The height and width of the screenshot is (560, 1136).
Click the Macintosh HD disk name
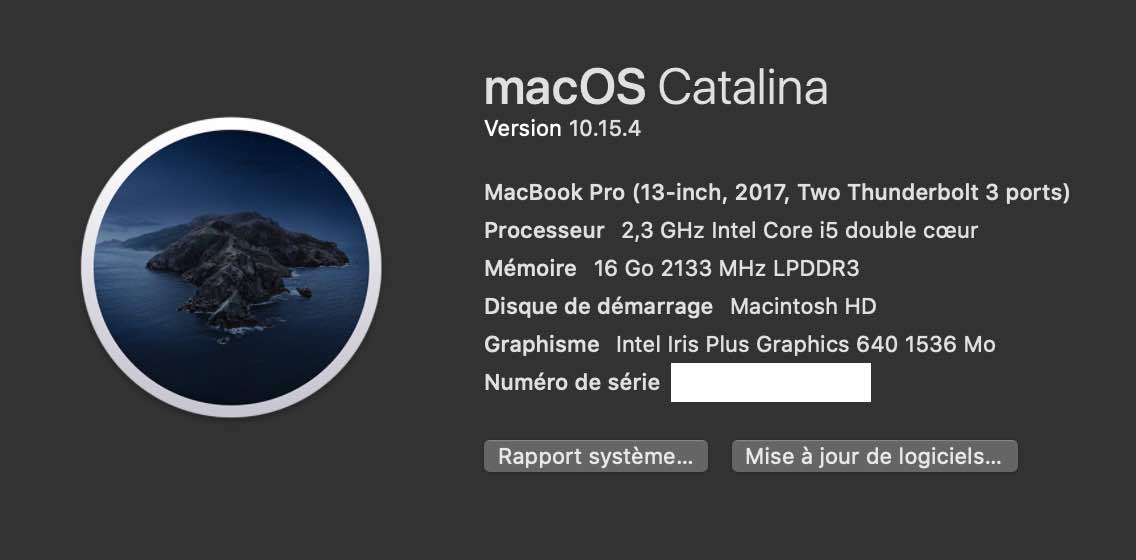tap(803, 307)
